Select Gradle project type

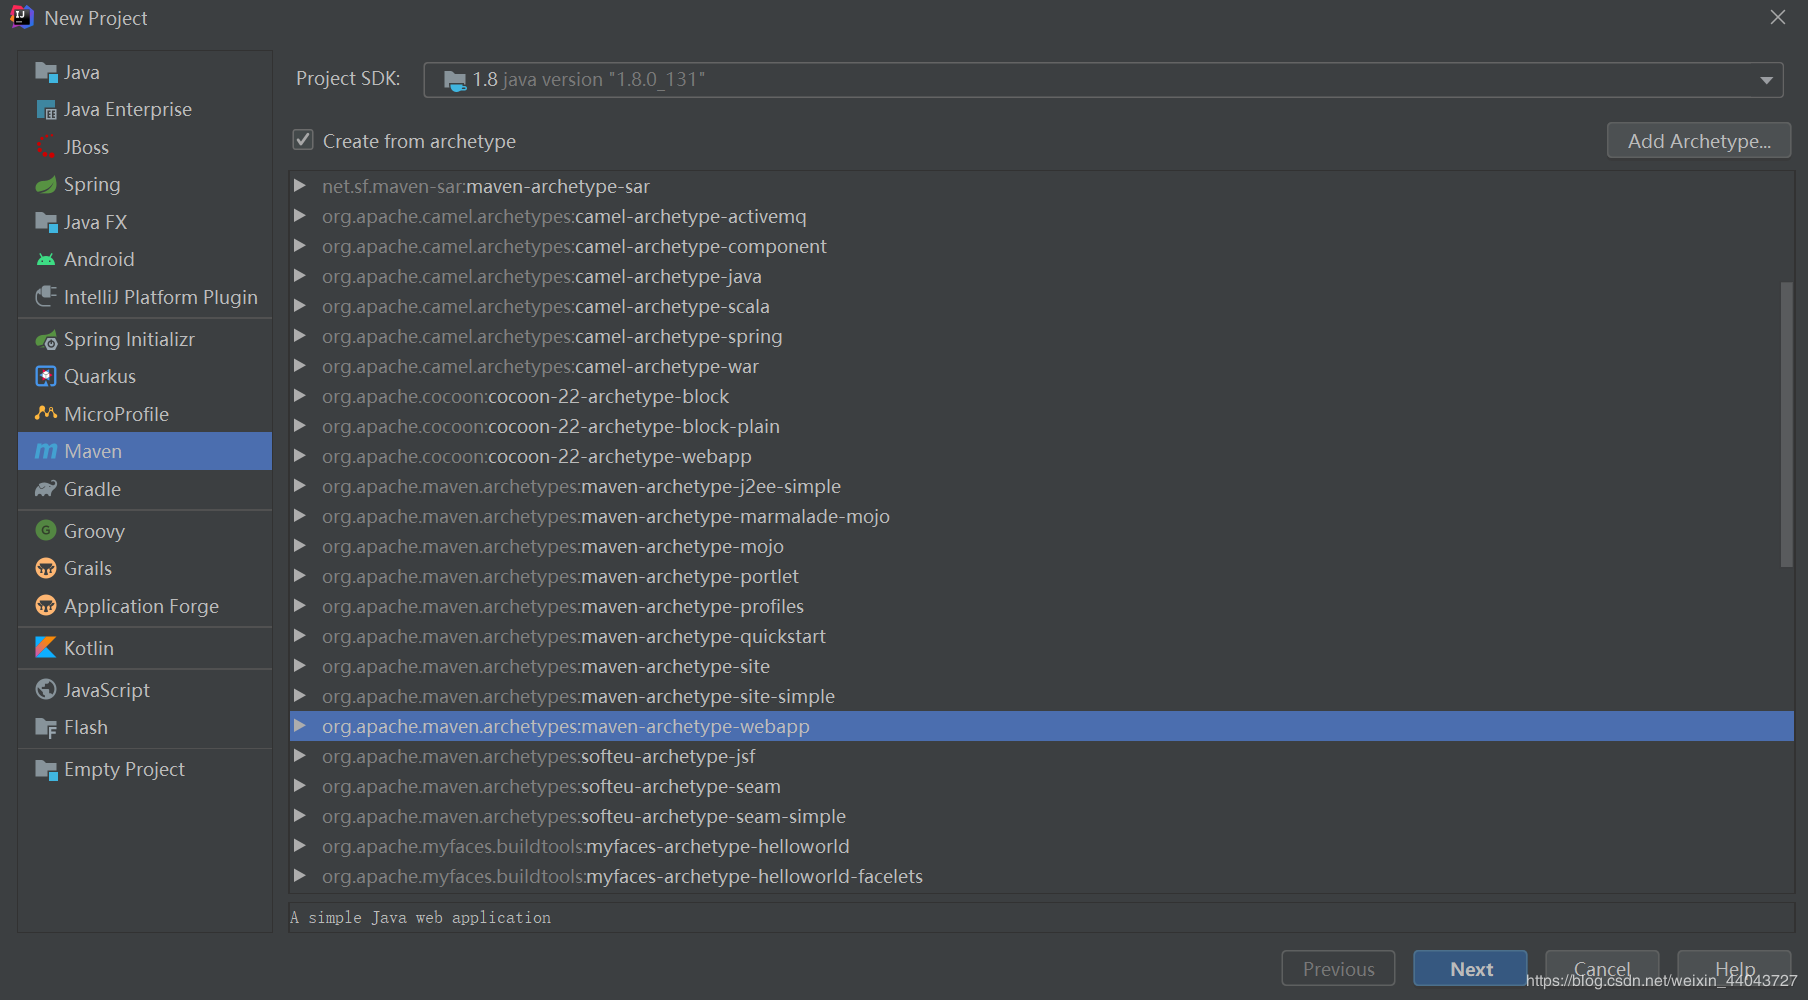point(145,489)
